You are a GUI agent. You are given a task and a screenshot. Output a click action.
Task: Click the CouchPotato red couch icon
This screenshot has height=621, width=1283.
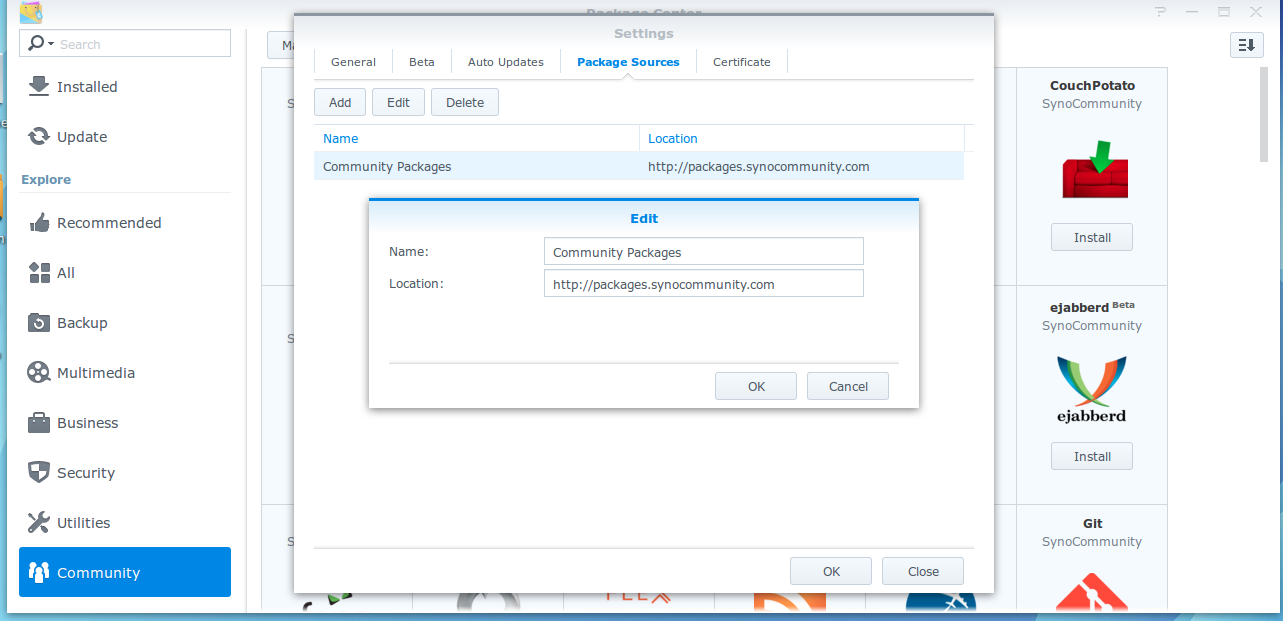pyautogui.click(x=1093, y=170)
